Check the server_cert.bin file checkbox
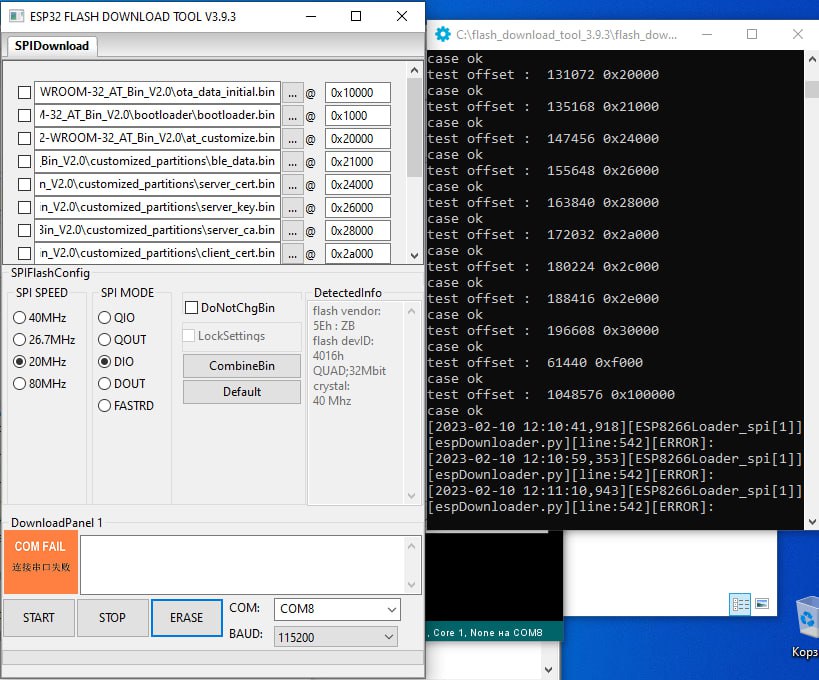The height and width of the screenshot is (680, 819). click(25, 184)
